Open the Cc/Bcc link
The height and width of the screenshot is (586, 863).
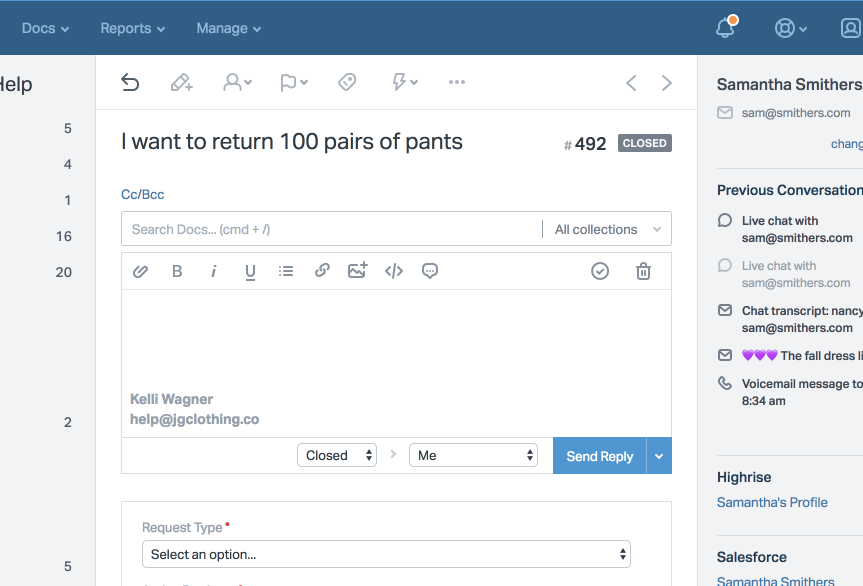point(142,195)
